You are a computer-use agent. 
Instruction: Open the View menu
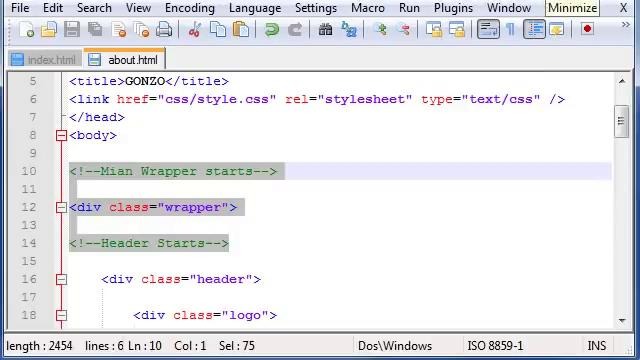click(138, 8)
